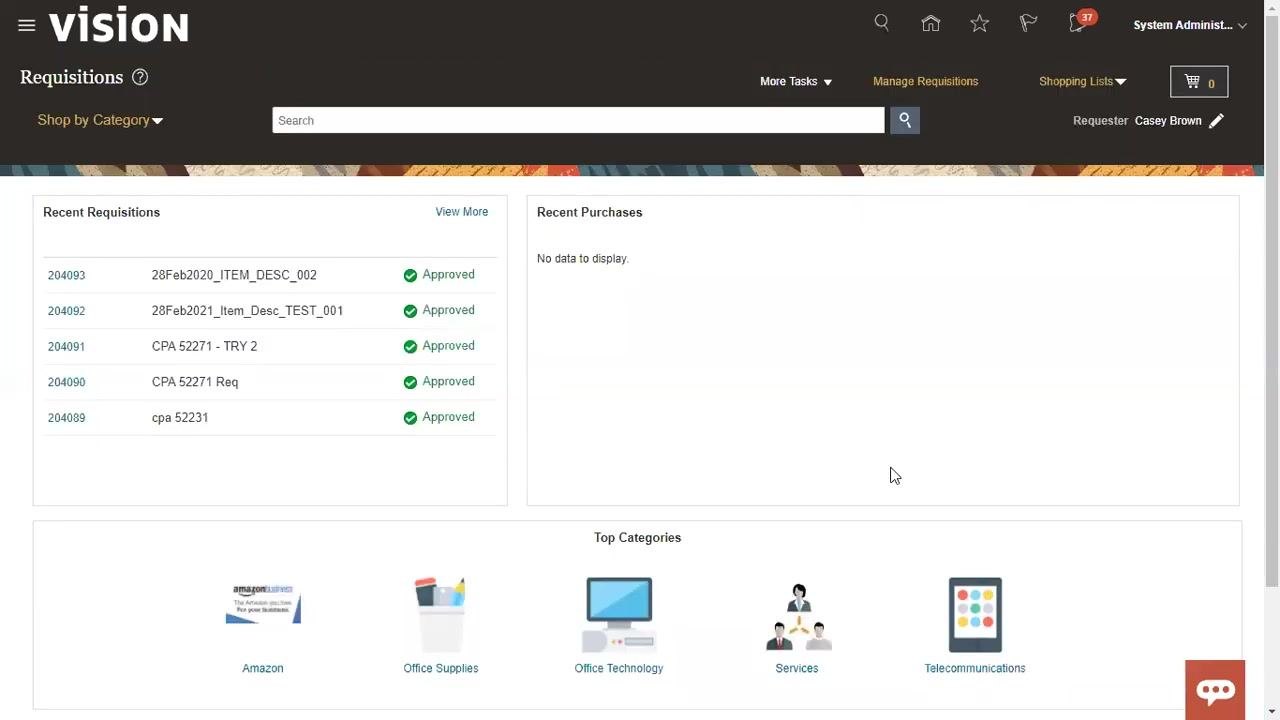Click the Amazon category label

pos(263,668)
